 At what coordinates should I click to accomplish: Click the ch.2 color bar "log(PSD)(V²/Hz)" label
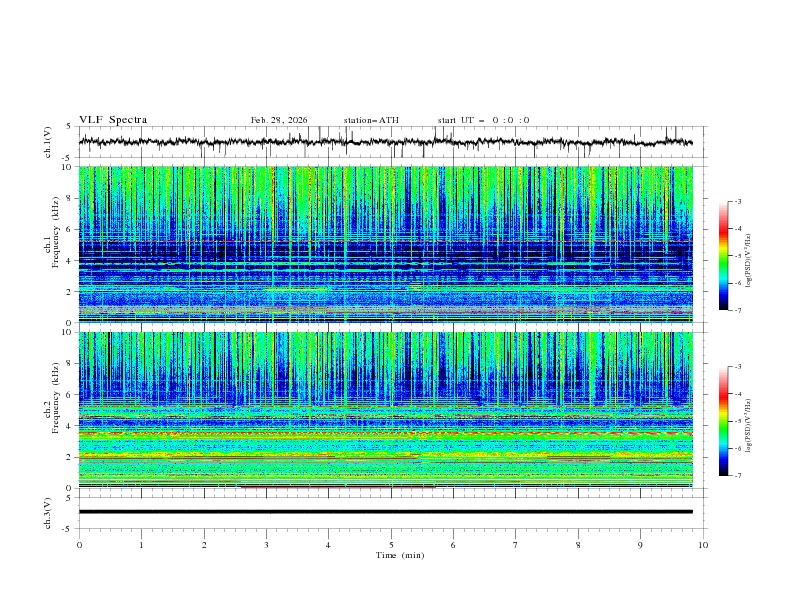pyautogui.click(x=749, y=426)
